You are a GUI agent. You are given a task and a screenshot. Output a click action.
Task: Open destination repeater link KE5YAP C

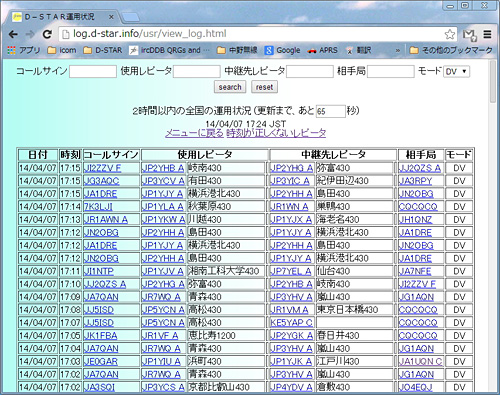292,323
